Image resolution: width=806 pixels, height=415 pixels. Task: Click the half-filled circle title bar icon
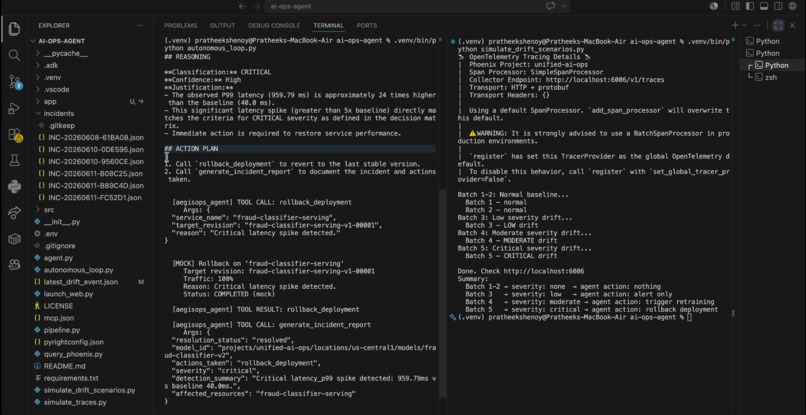(x=714, y=6)
